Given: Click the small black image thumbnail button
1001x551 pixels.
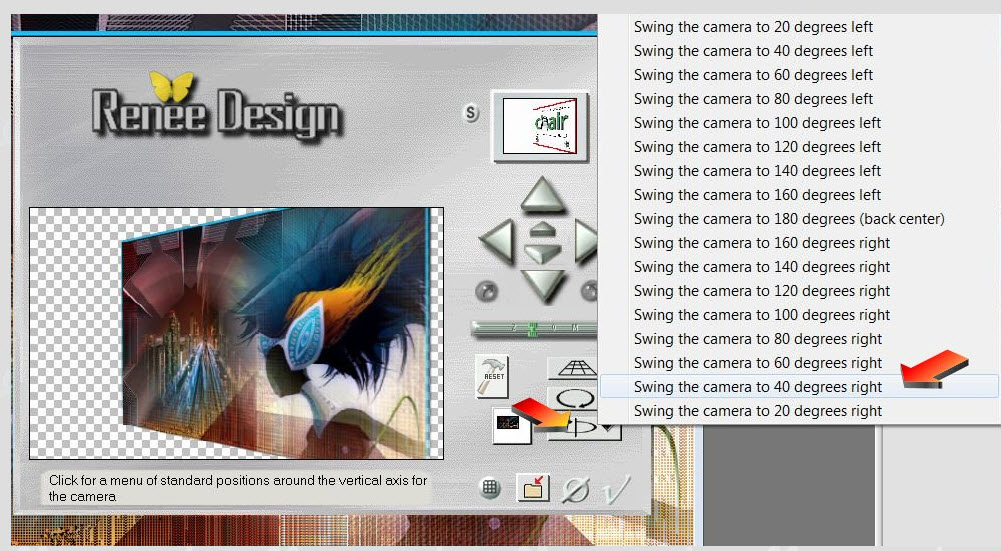Looking at the screenshot, I should [511, 425].
